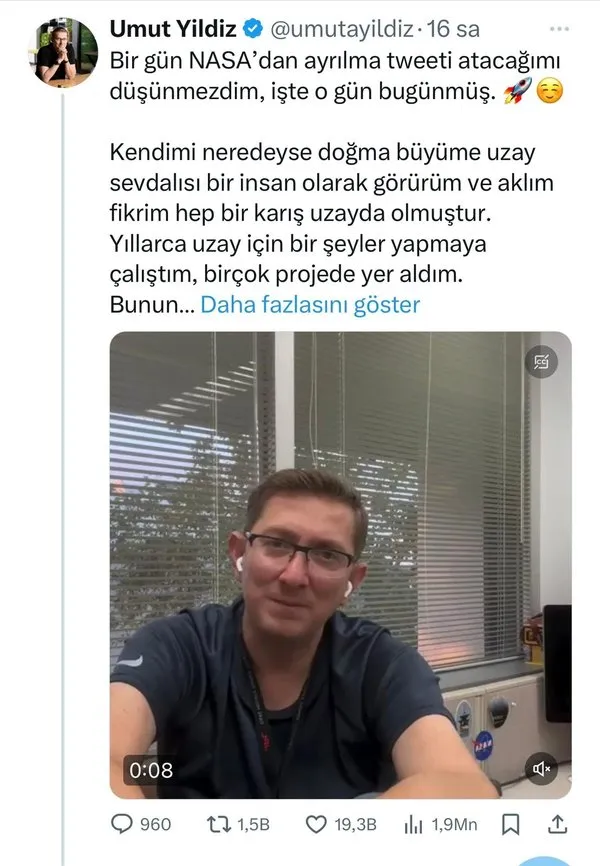
Task: Open the reply comment icon
Action: pyautogui.click(x=122, y=824)
